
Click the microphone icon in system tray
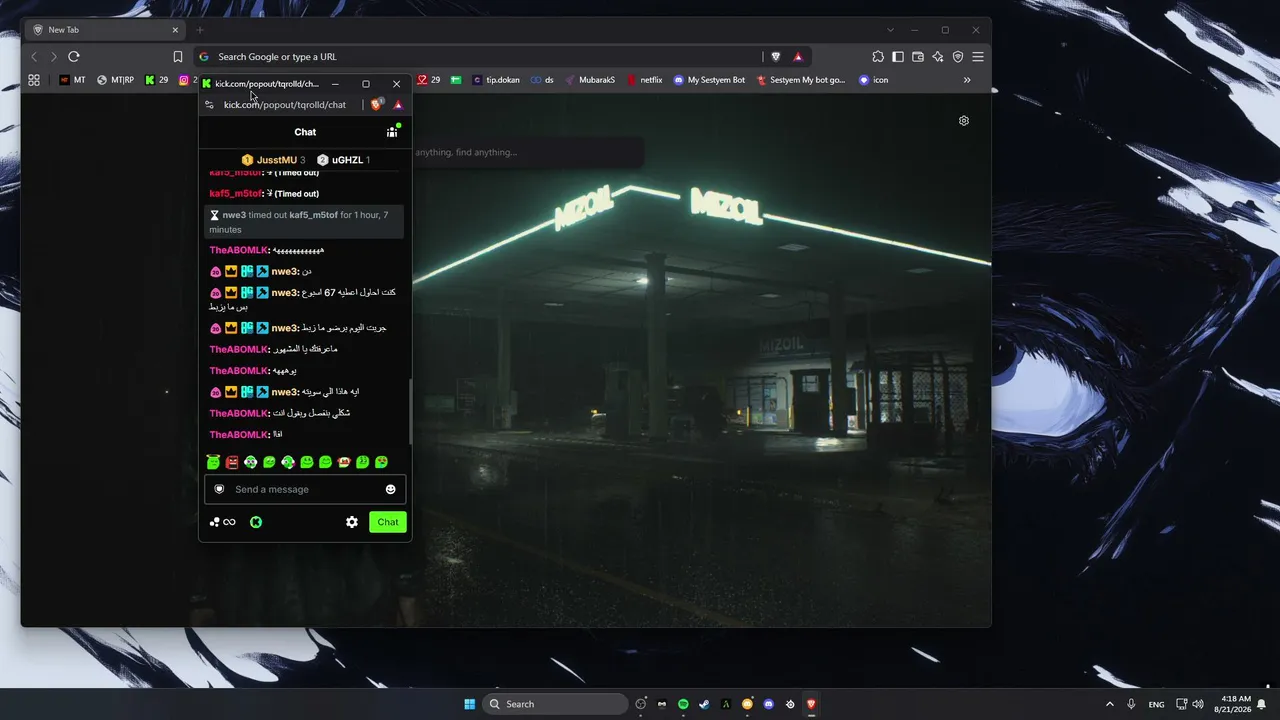(x=1131, y=704)
